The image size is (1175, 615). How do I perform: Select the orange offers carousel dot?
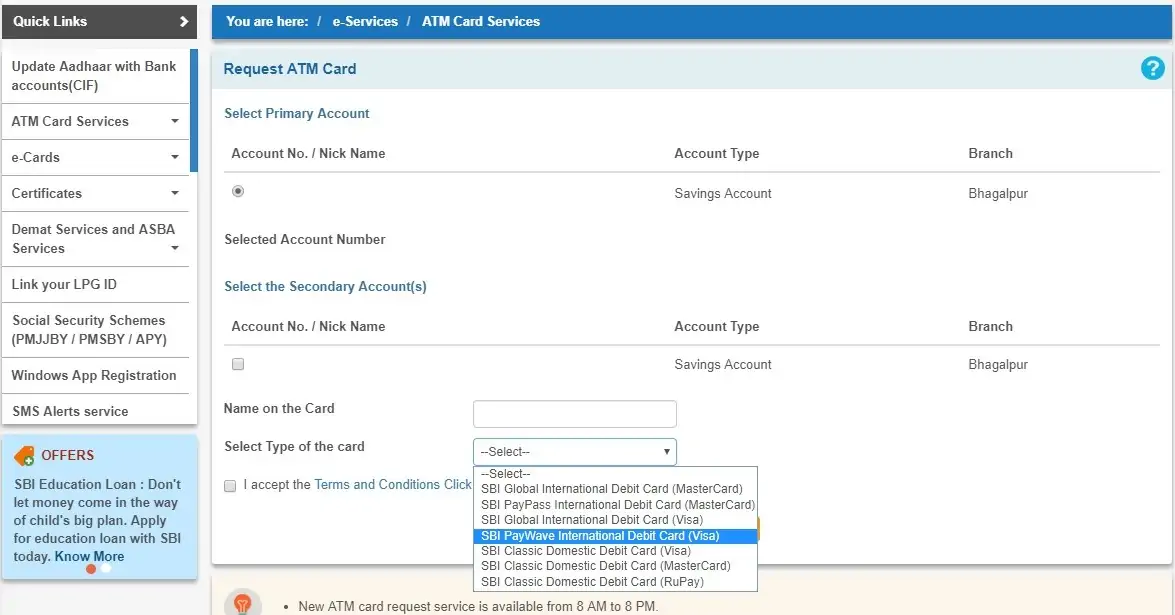click(x=91, y=569)
